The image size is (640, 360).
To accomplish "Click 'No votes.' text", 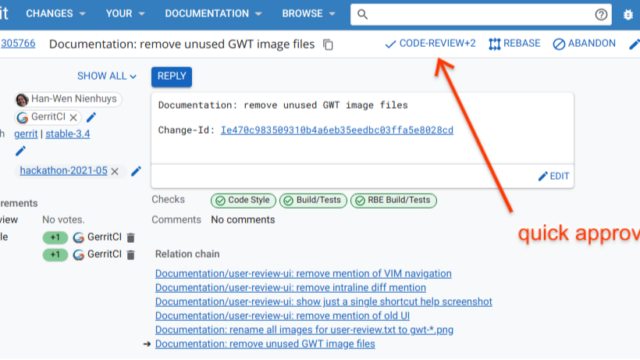I will click(x=63, y=220).
